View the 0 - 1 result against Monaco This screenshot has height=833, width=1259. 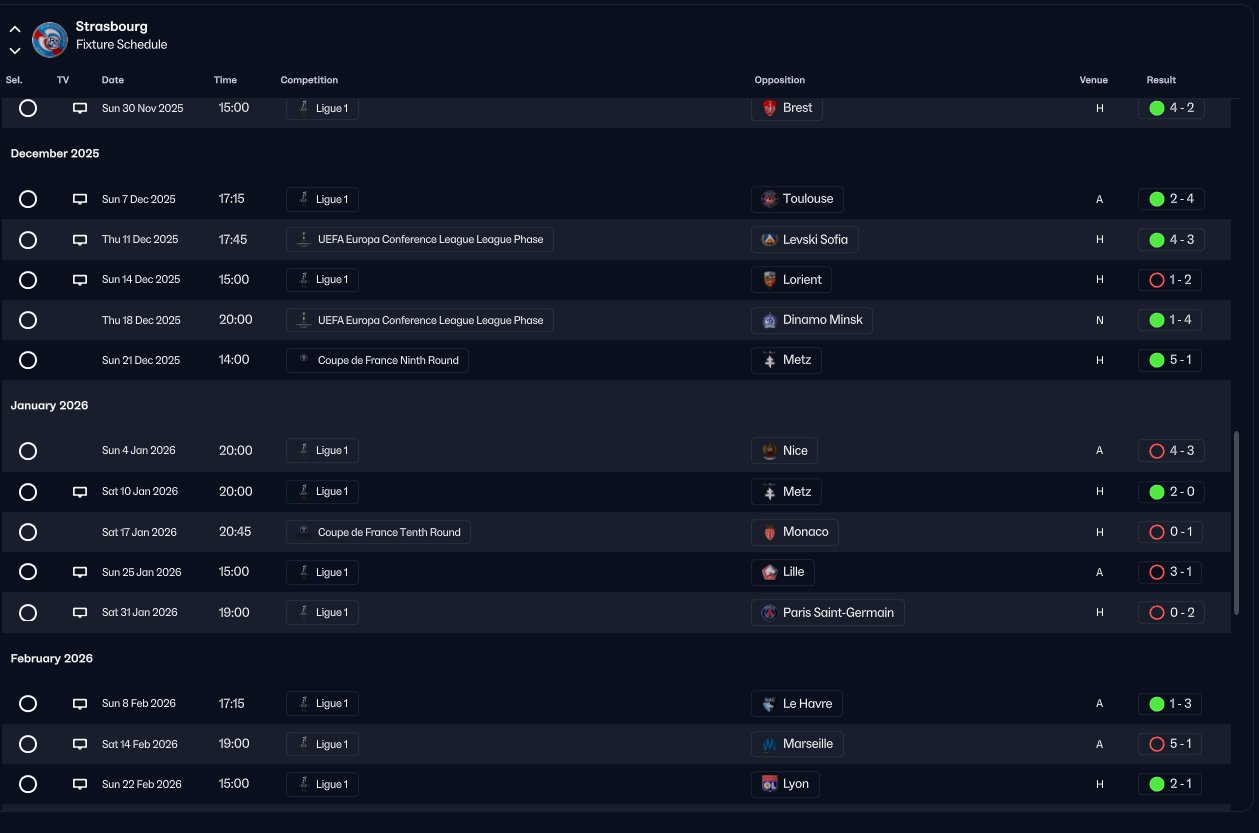point(1171,532)
